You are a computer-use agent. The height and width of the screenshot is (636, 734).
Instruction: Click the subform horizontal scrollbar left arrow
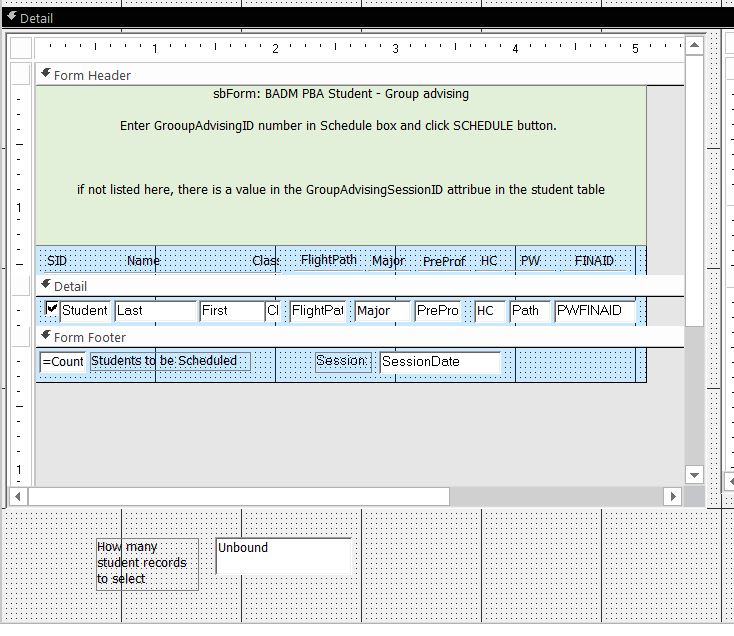[x=18, y=496]
